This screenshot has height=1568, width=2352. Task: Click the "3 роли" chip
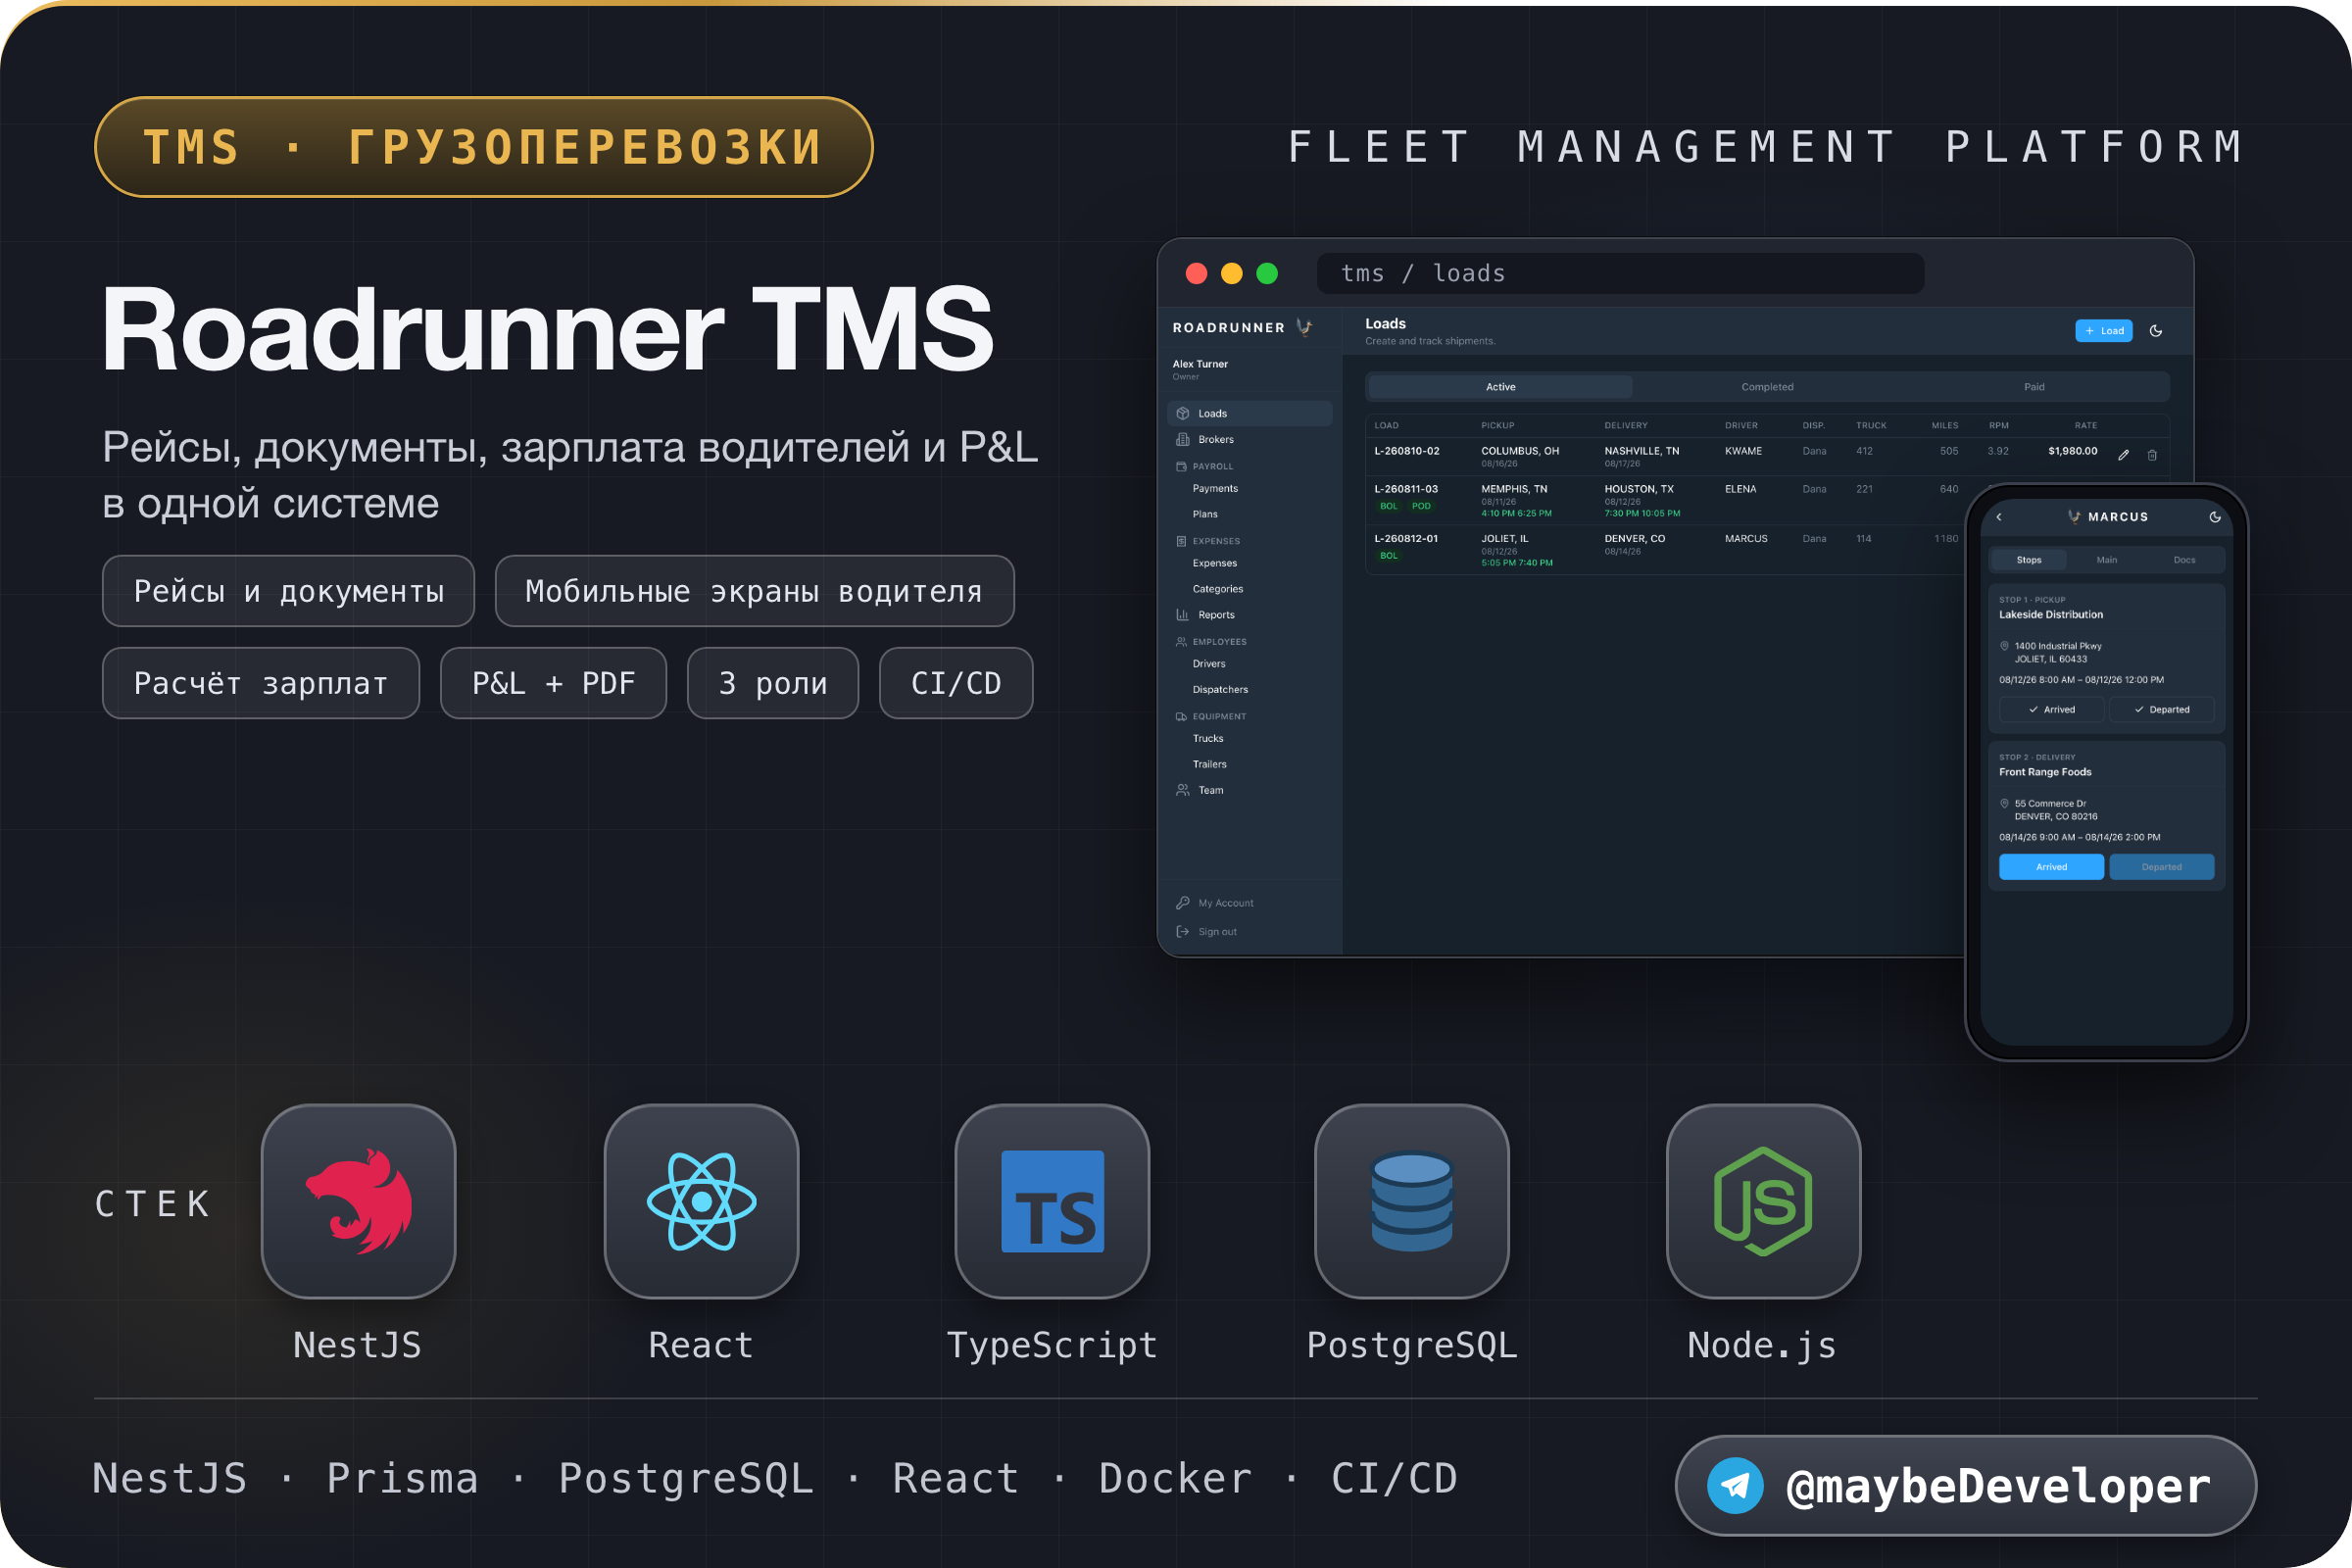pyautogui.click(x=773, y=683)
